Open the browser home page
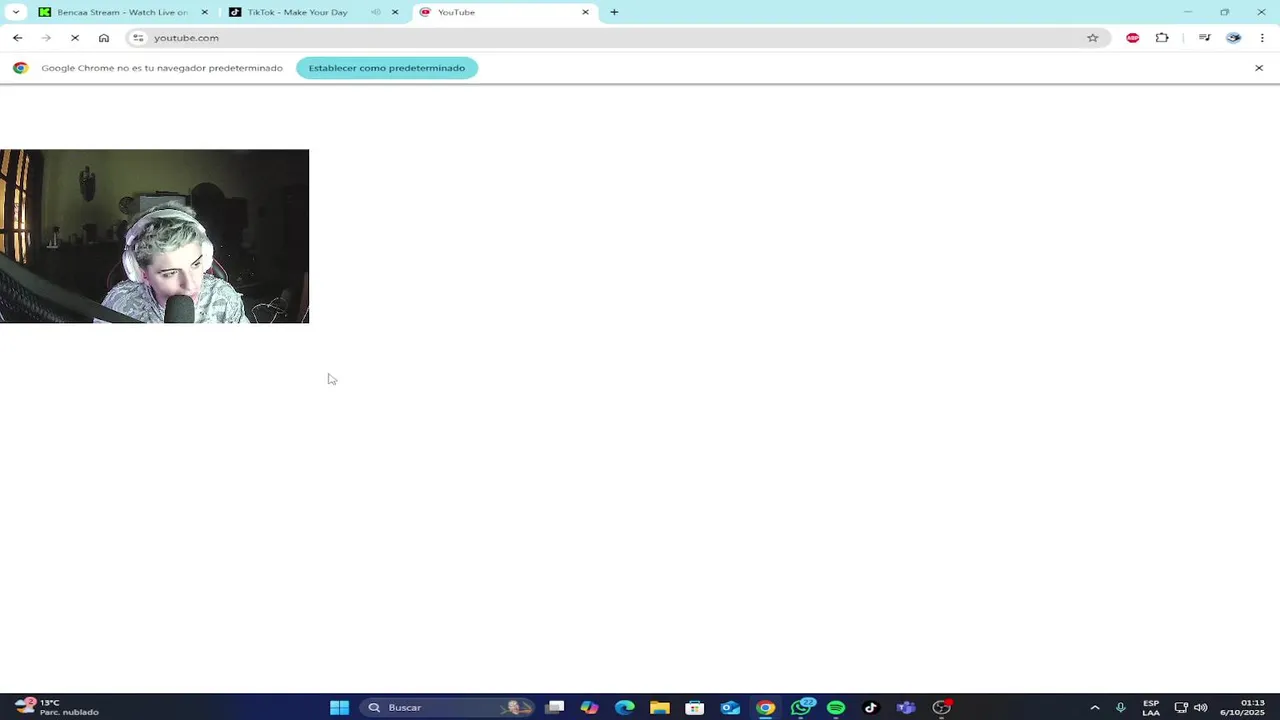This screenshot has width=1280, height=720. [104, 38]
